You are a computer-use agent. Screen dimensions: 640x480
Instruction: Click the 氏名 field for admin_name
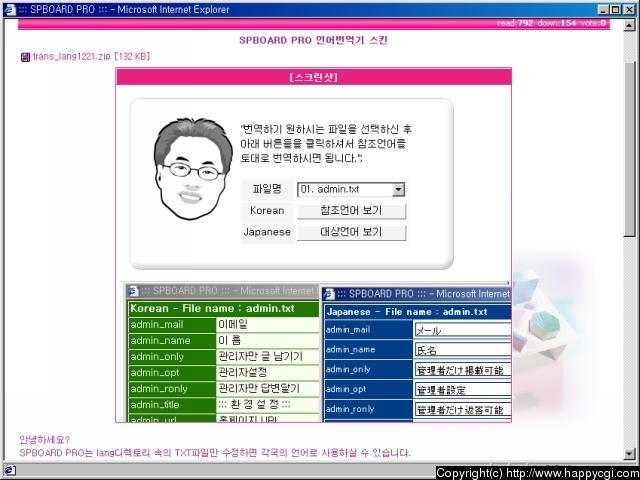(462, 350)
